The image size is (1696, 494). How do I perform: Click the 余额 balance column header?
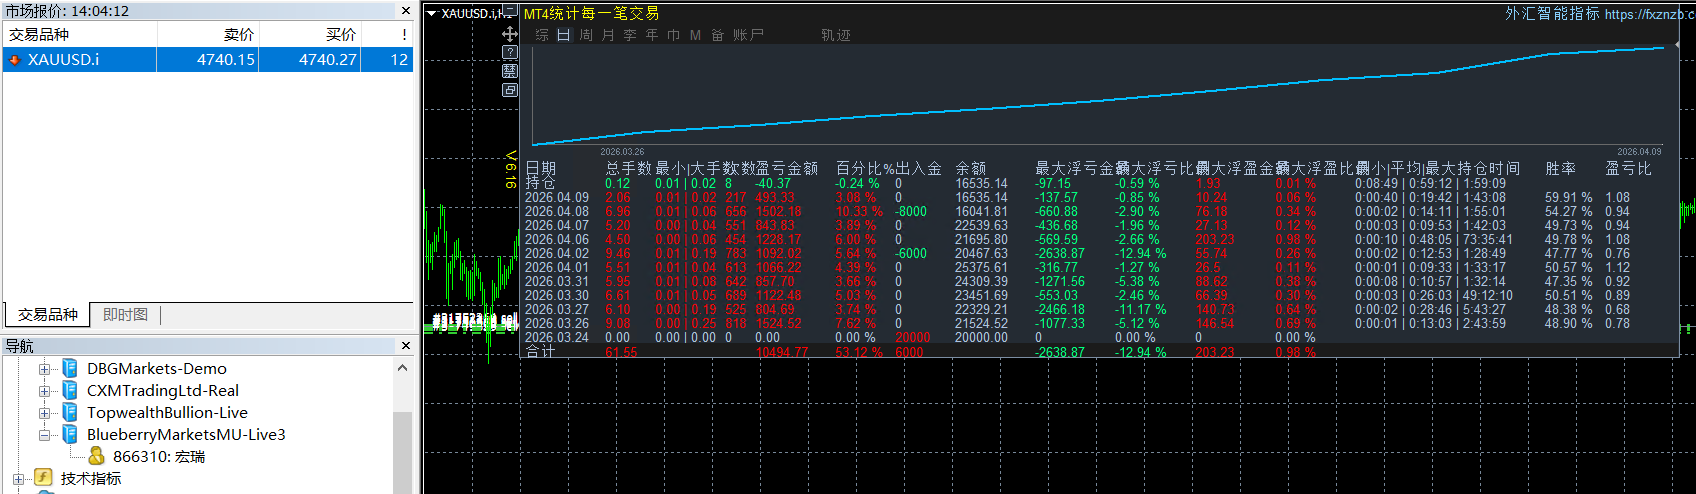[x=971, y=169]
